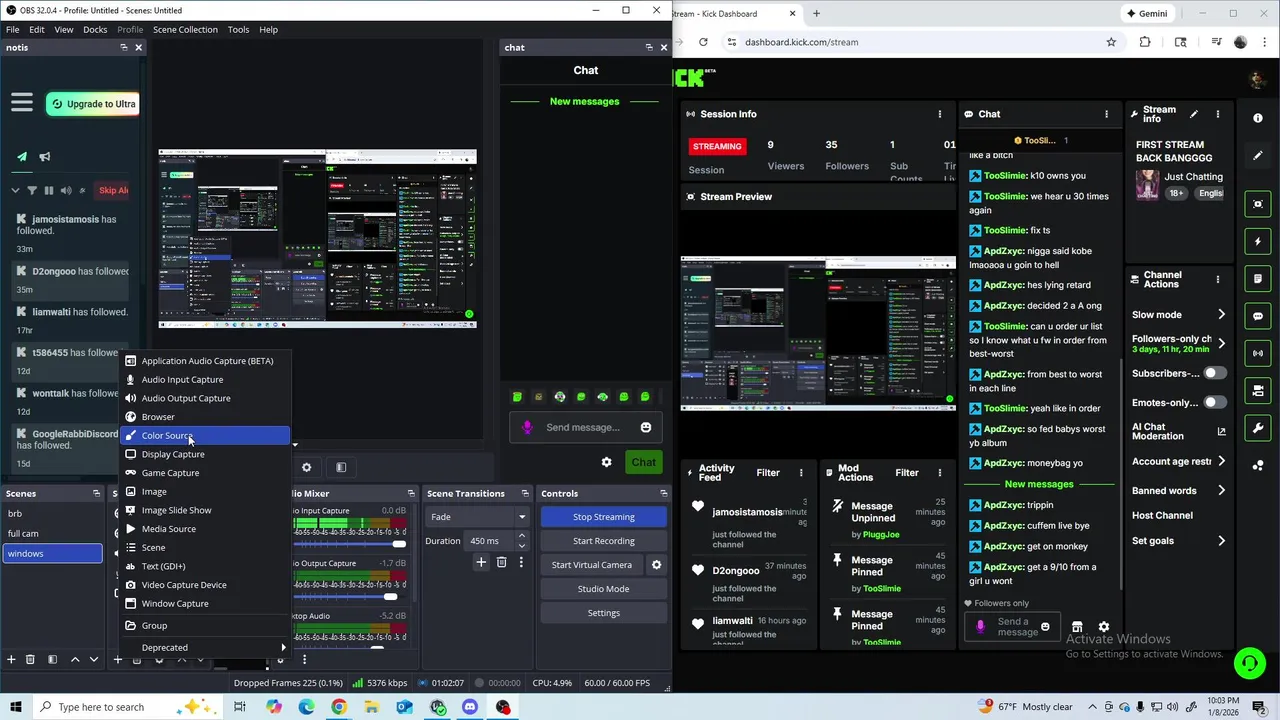Select Video Capture Device entry
Screen dimensions: 1280x720
click(205, 585)
